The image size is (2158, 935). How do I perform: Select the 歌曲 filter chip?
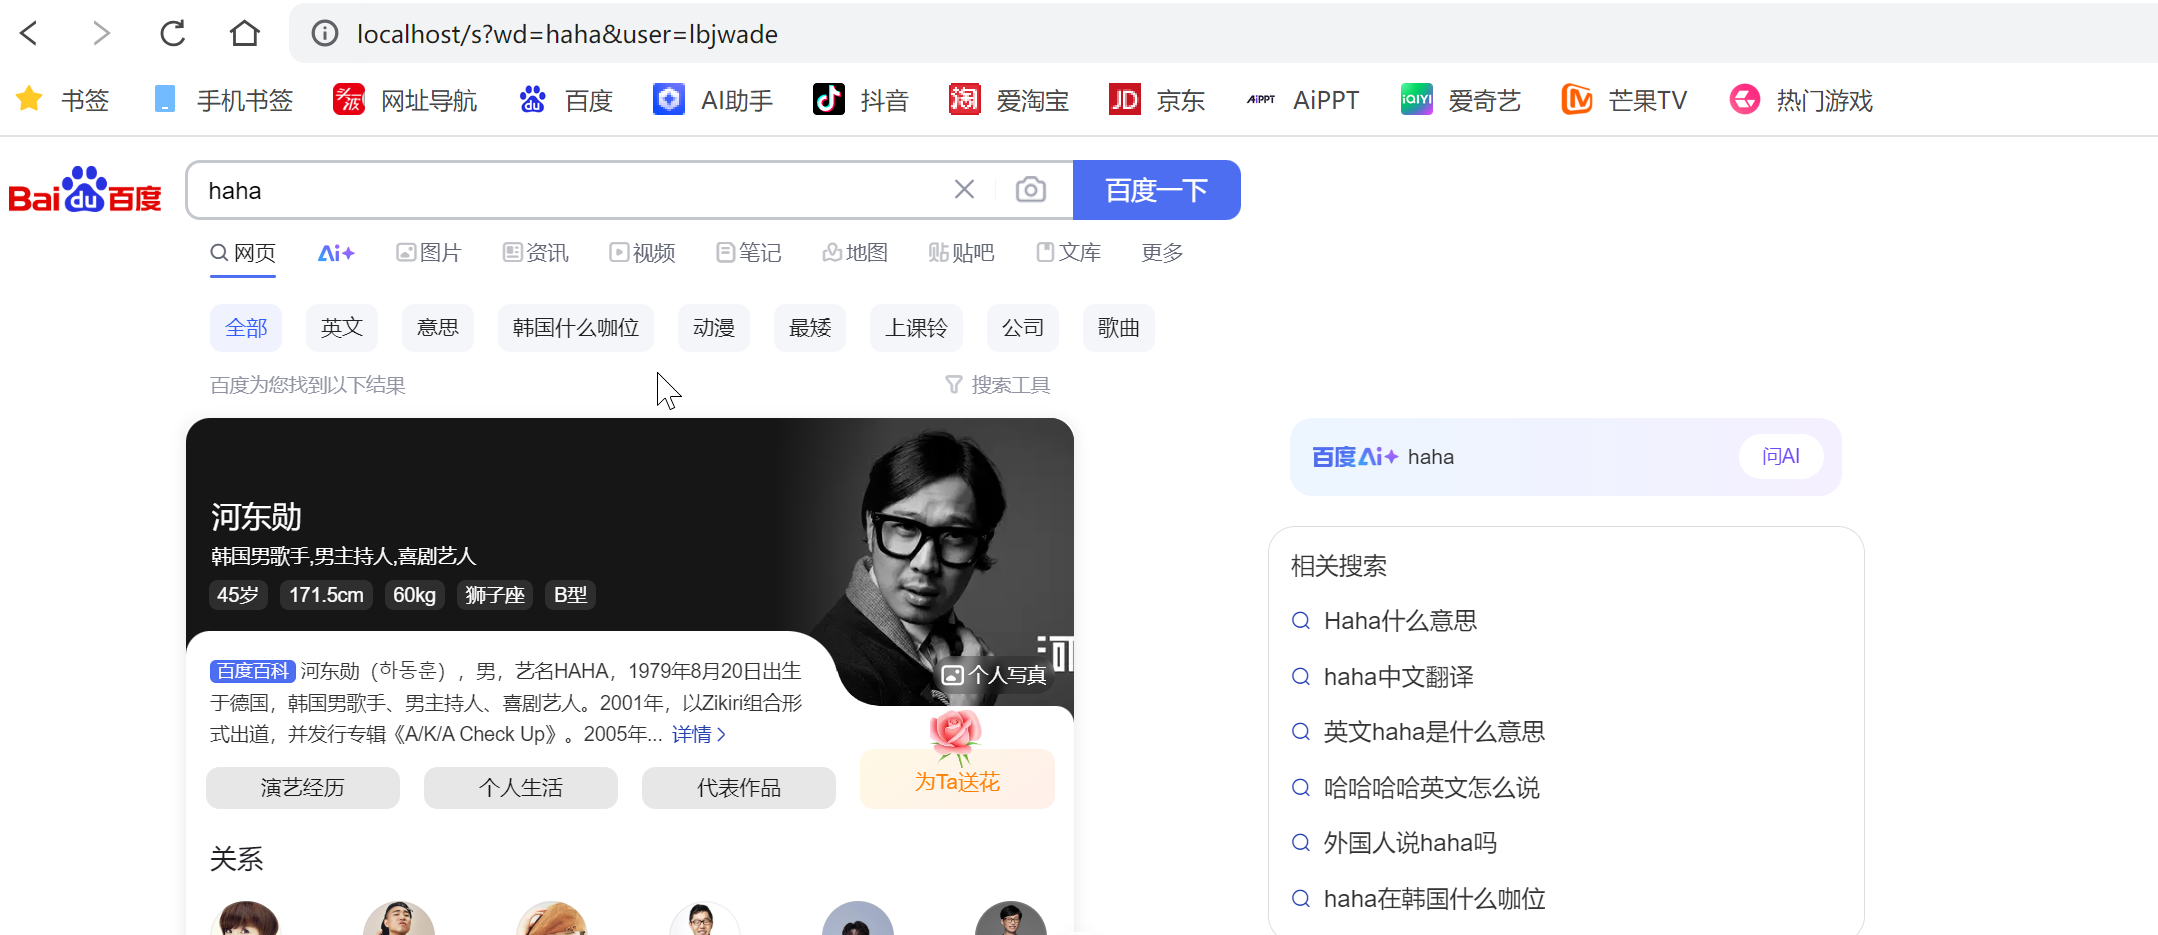[1119, 328]
